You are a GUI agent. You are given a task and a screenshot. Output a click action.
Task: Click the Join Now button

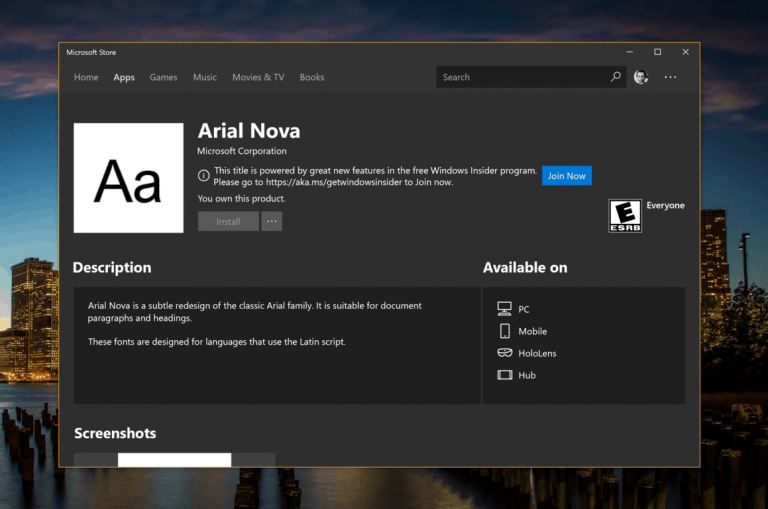[x=567, y=176]
